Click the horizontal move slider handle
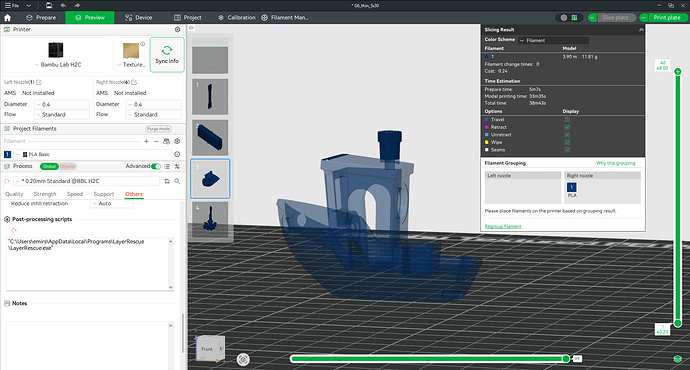This screenshot has width=690, height=370. pos(566,359)
